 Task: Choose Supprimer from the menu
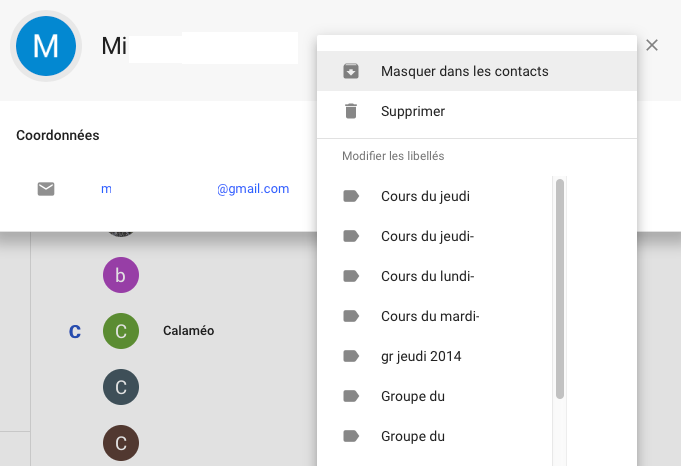tap(477, 111)
